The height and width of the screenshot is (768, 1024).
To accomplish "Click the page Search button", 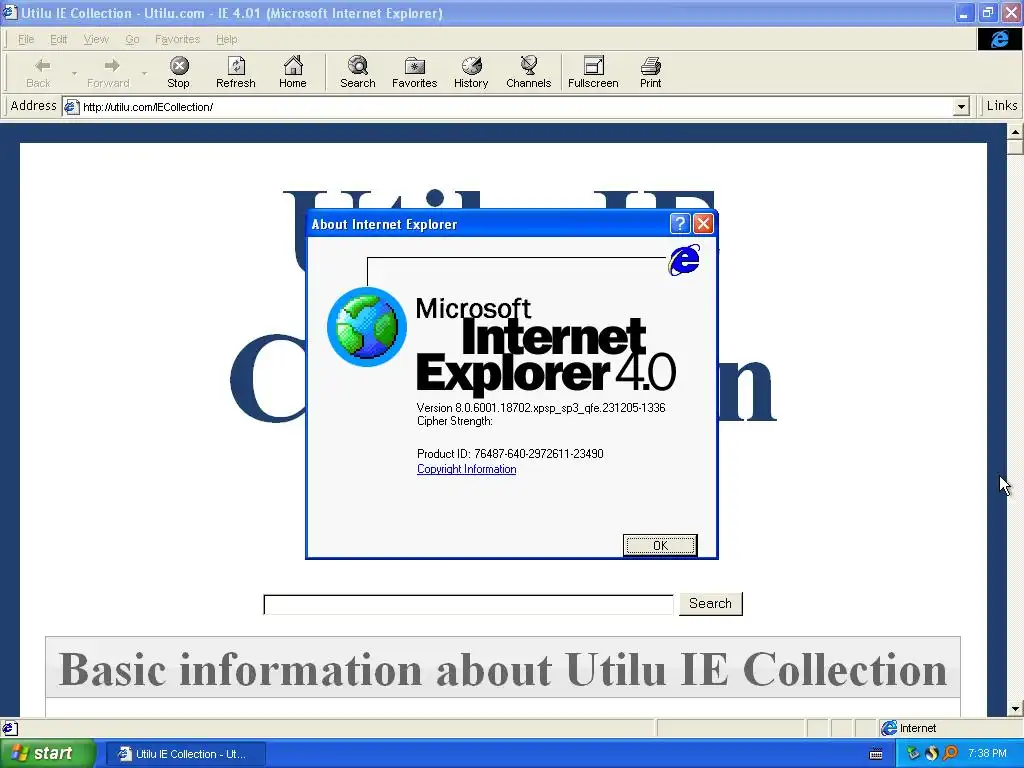I will pyautogui.click(x=711, y=603).
